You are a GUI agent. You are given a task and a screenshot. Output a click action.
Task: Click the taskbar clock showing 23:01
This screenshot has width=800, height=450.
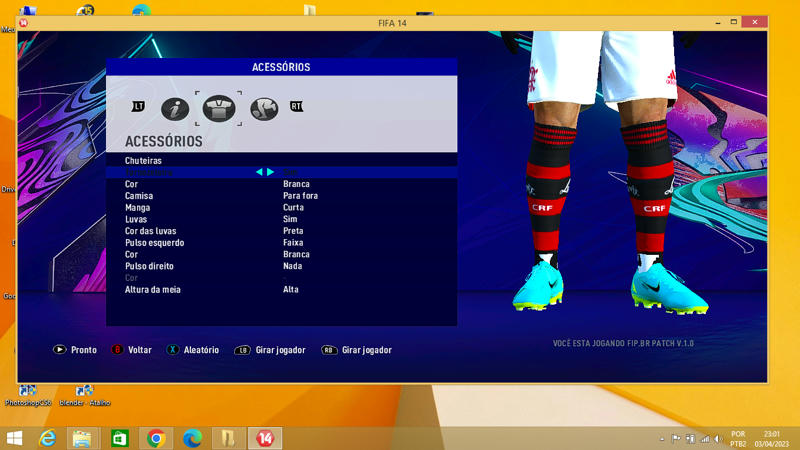771,439
